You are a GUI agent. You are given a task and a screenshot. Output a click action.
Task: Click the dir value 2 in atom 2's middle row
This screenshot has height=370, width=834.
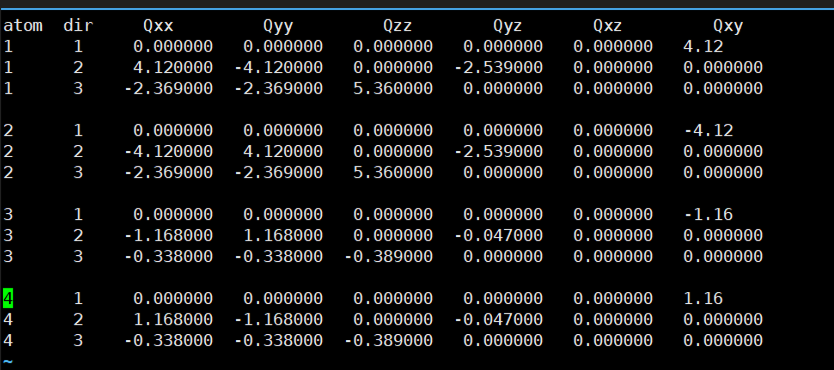pos(78,152)
